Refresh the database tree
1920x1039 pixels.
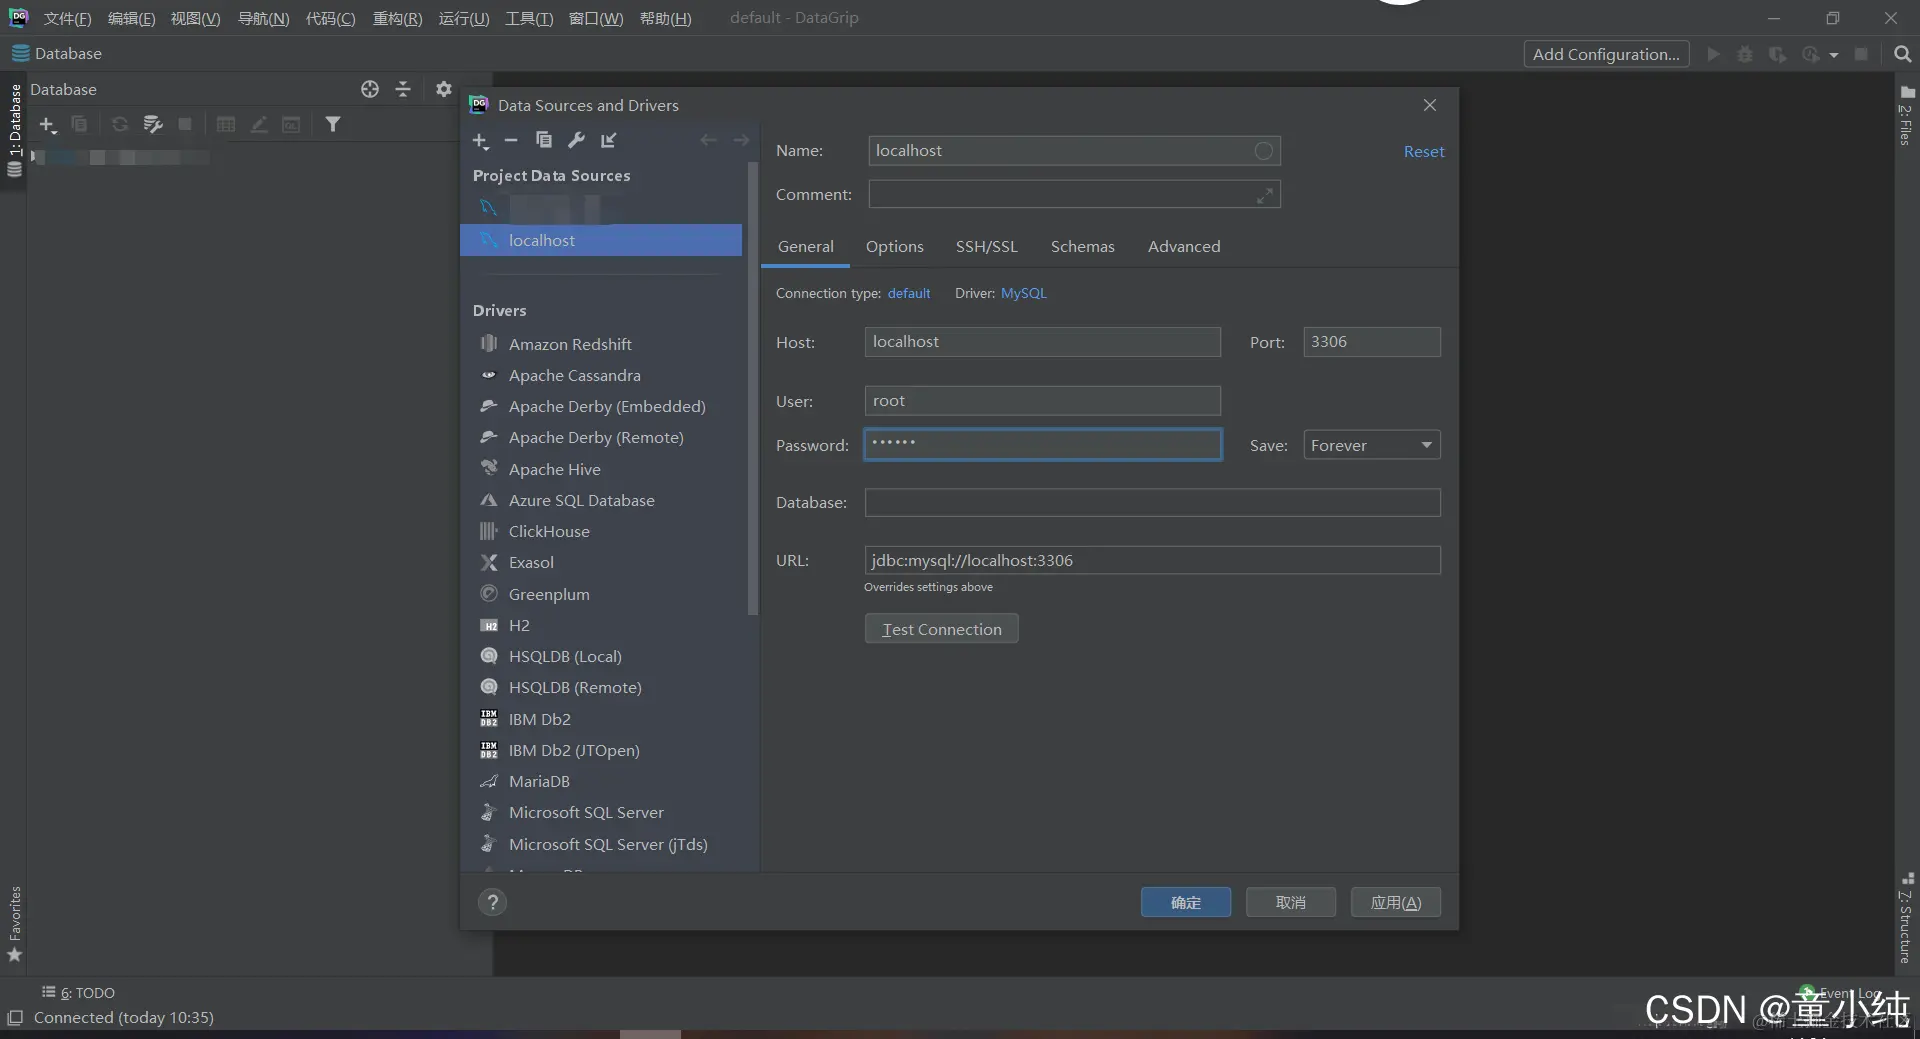point(120,125)
